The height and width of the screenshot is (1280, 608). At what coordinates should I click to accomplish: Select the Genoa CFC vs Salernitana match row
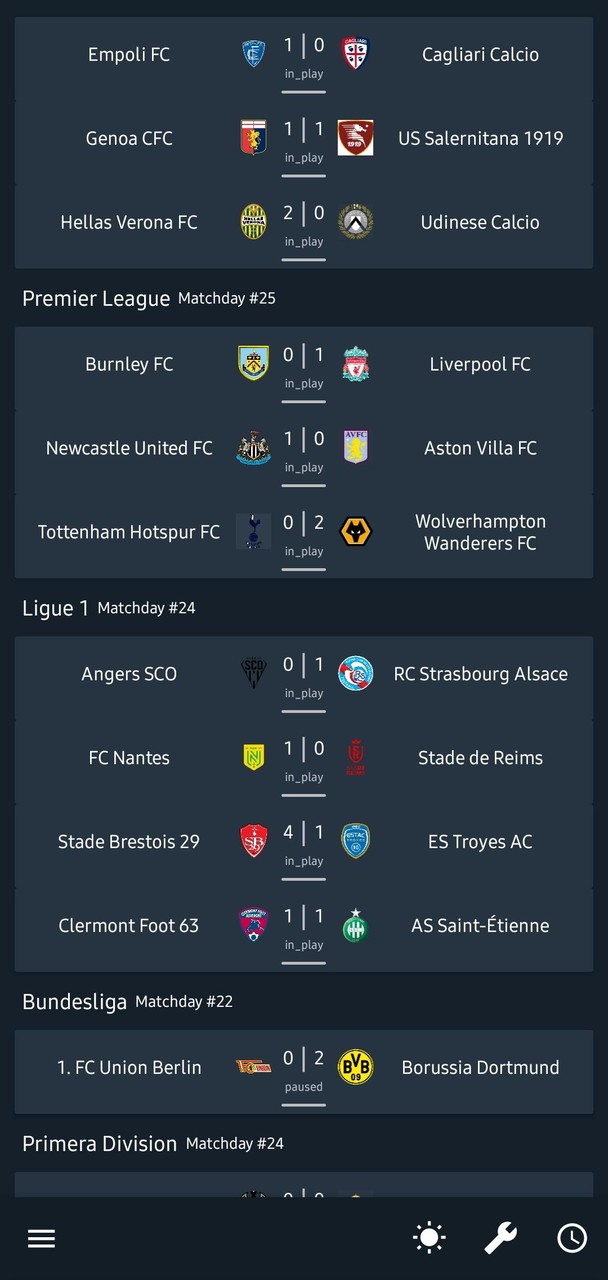(304, 138)
